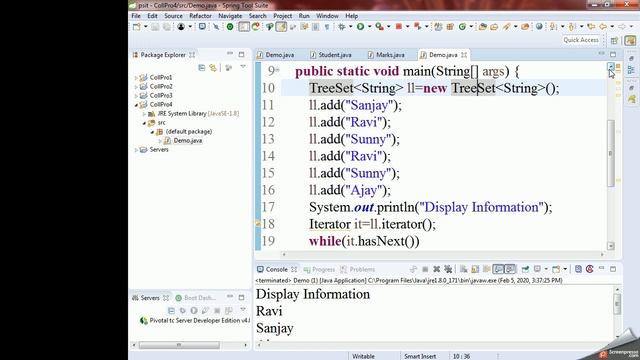Close the active Demo.java editor tab
Screen dimensions: 640x360
click(x=464, y=55)
